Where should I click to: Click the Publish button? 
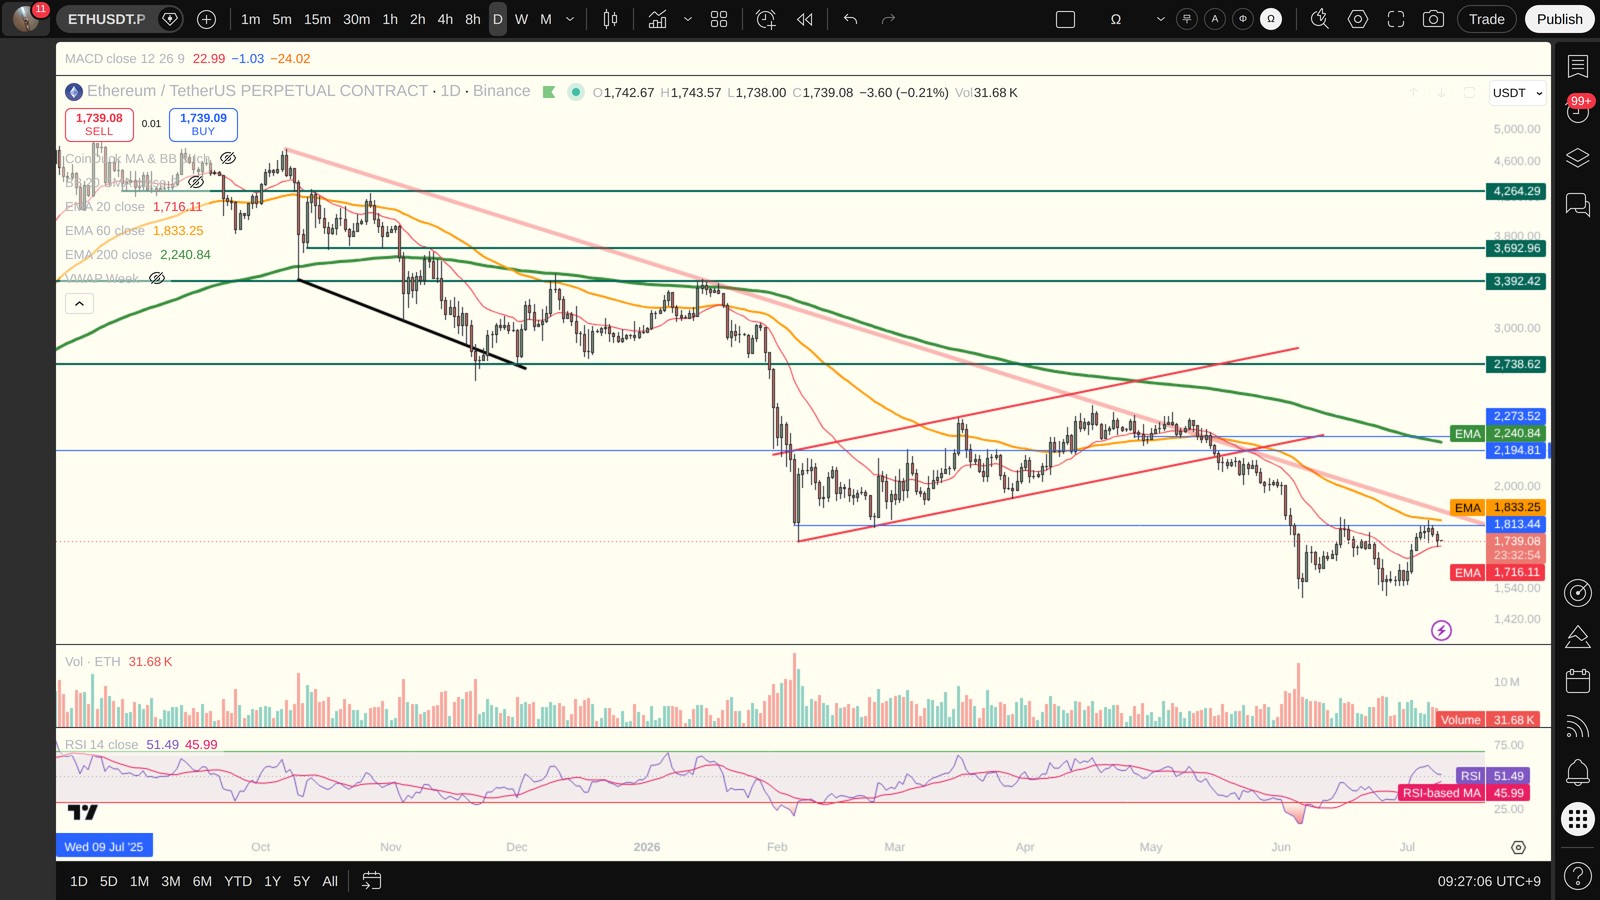tap(1559, 19)
